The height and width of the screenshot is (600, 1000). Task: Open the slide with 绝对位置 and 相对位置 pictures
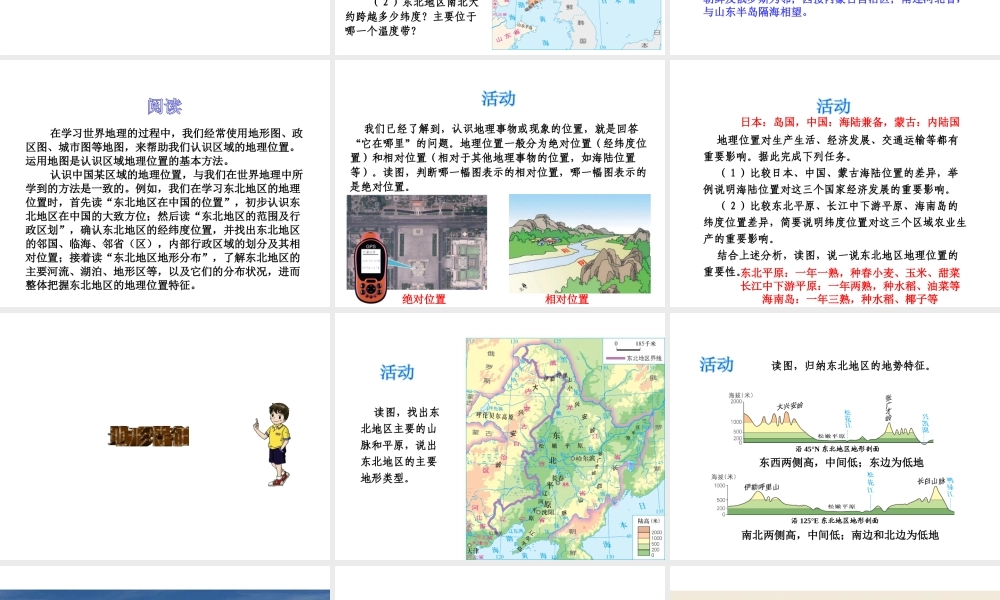499,184
